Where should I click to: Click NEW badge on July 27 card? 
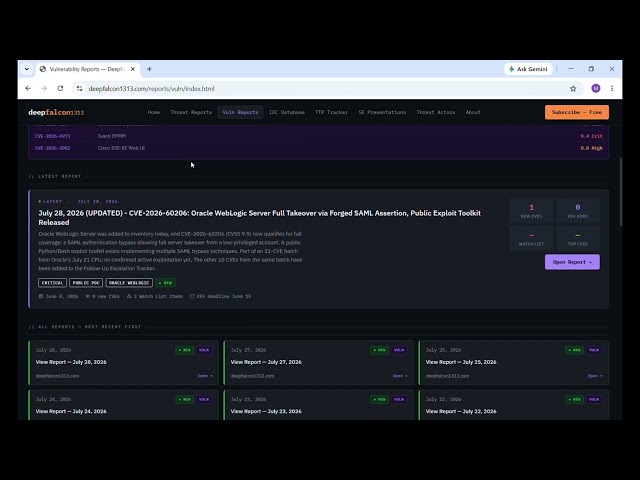tap(379, 350)
